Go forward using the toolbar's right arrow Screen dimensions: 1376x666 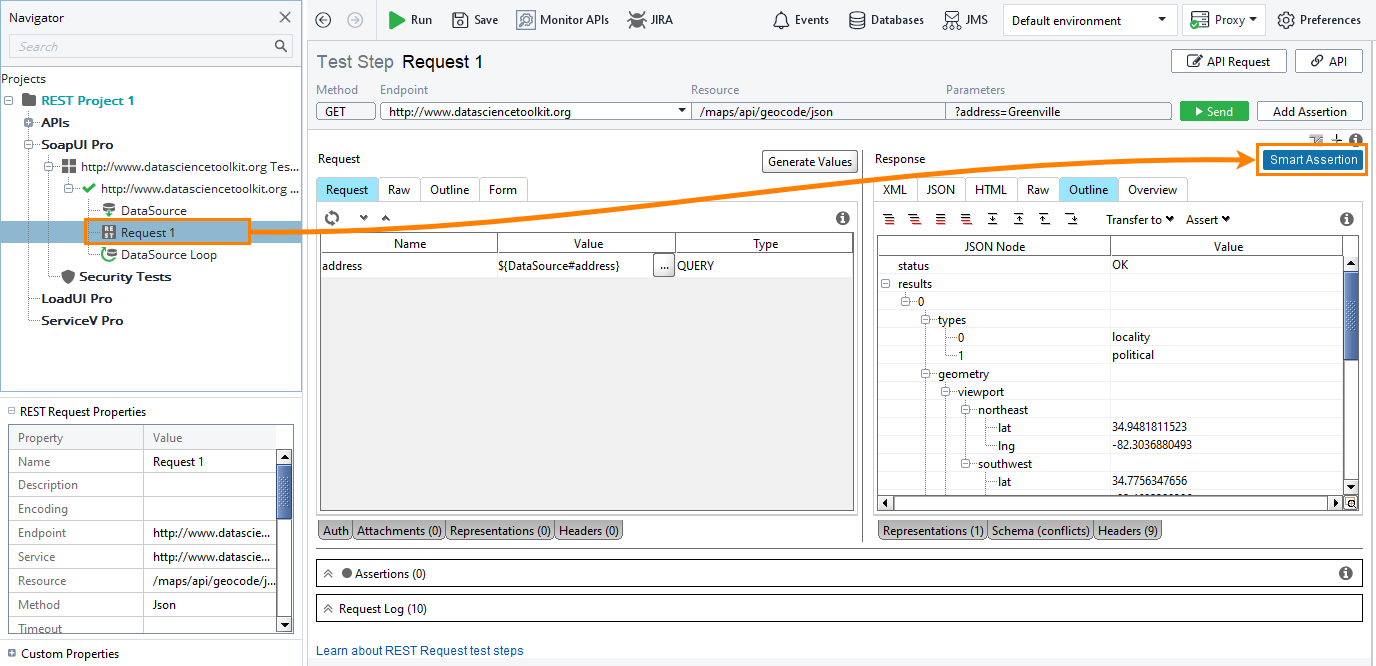point(354,20)
